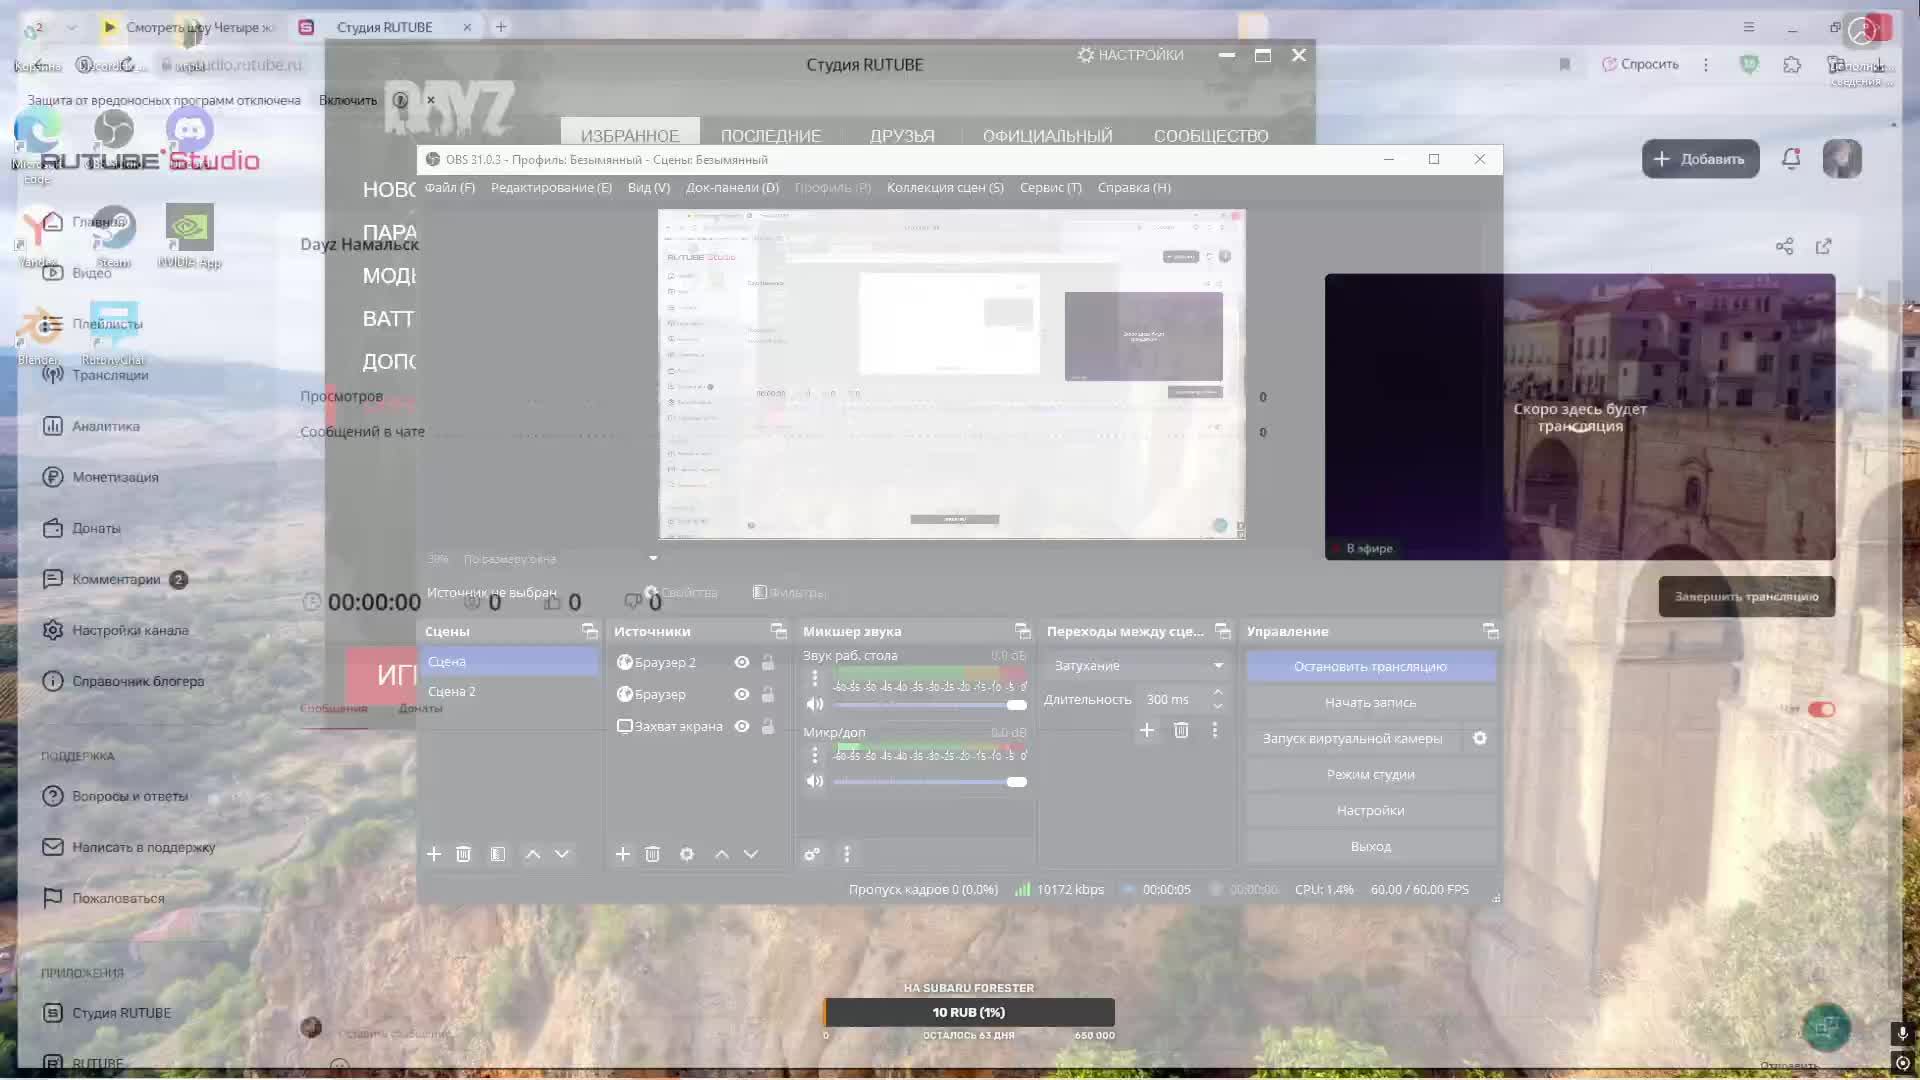Expand the preview scaling dropdown
1920x1080 pixels.
point(653,558)
